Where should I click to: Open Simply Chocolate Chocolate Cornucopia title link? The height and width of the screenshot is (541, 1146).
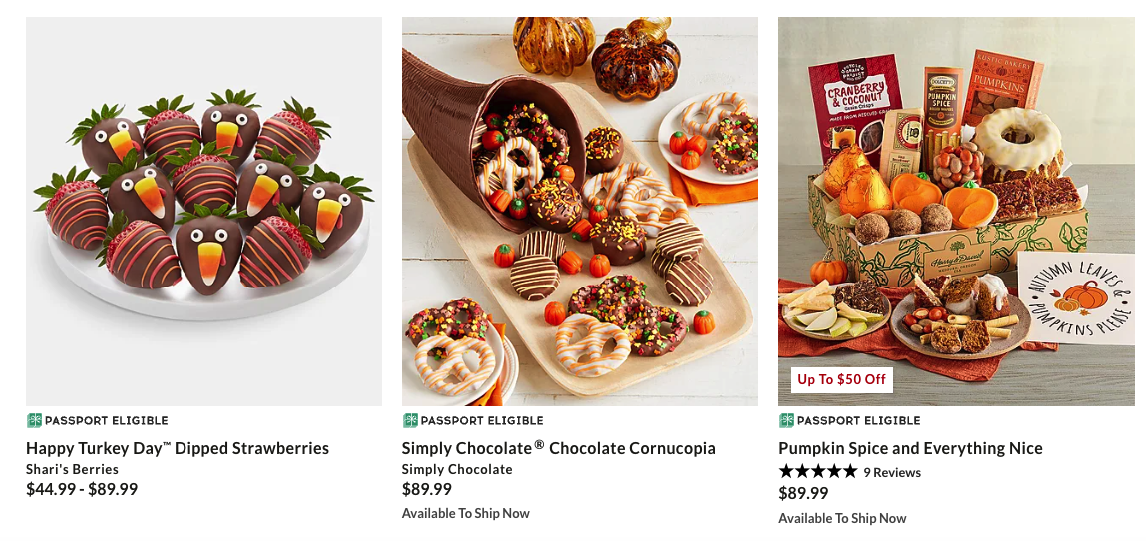coord(559,448)
